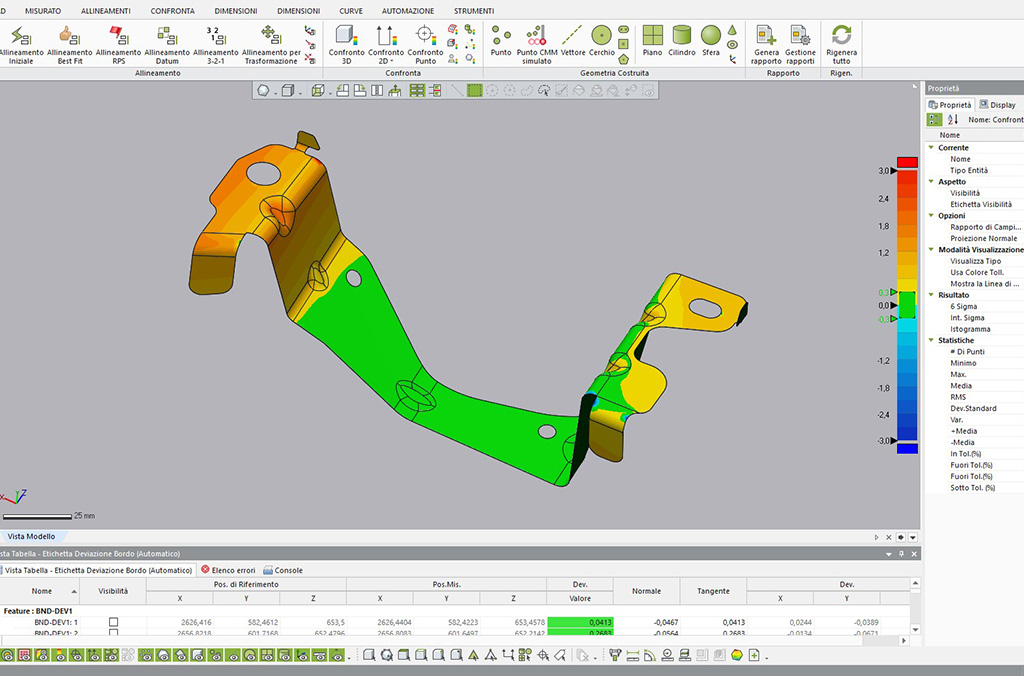Viewport: 1024px width, 676px height.
Task: Click the horizontal scrollbar right arrow of the table
Action: pyautogui.click(x=904, y=641)
